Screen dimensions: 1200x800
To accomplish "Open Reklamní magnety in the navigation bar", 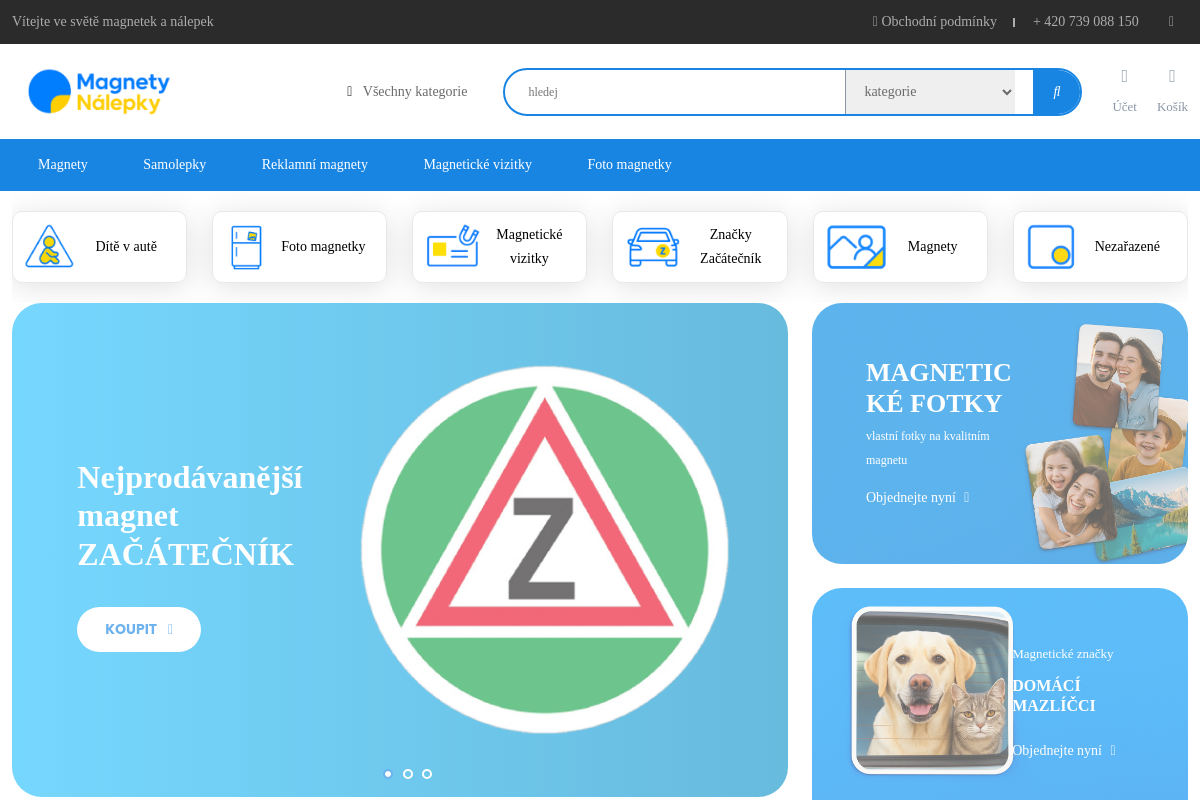I will [x=314, y=165].
